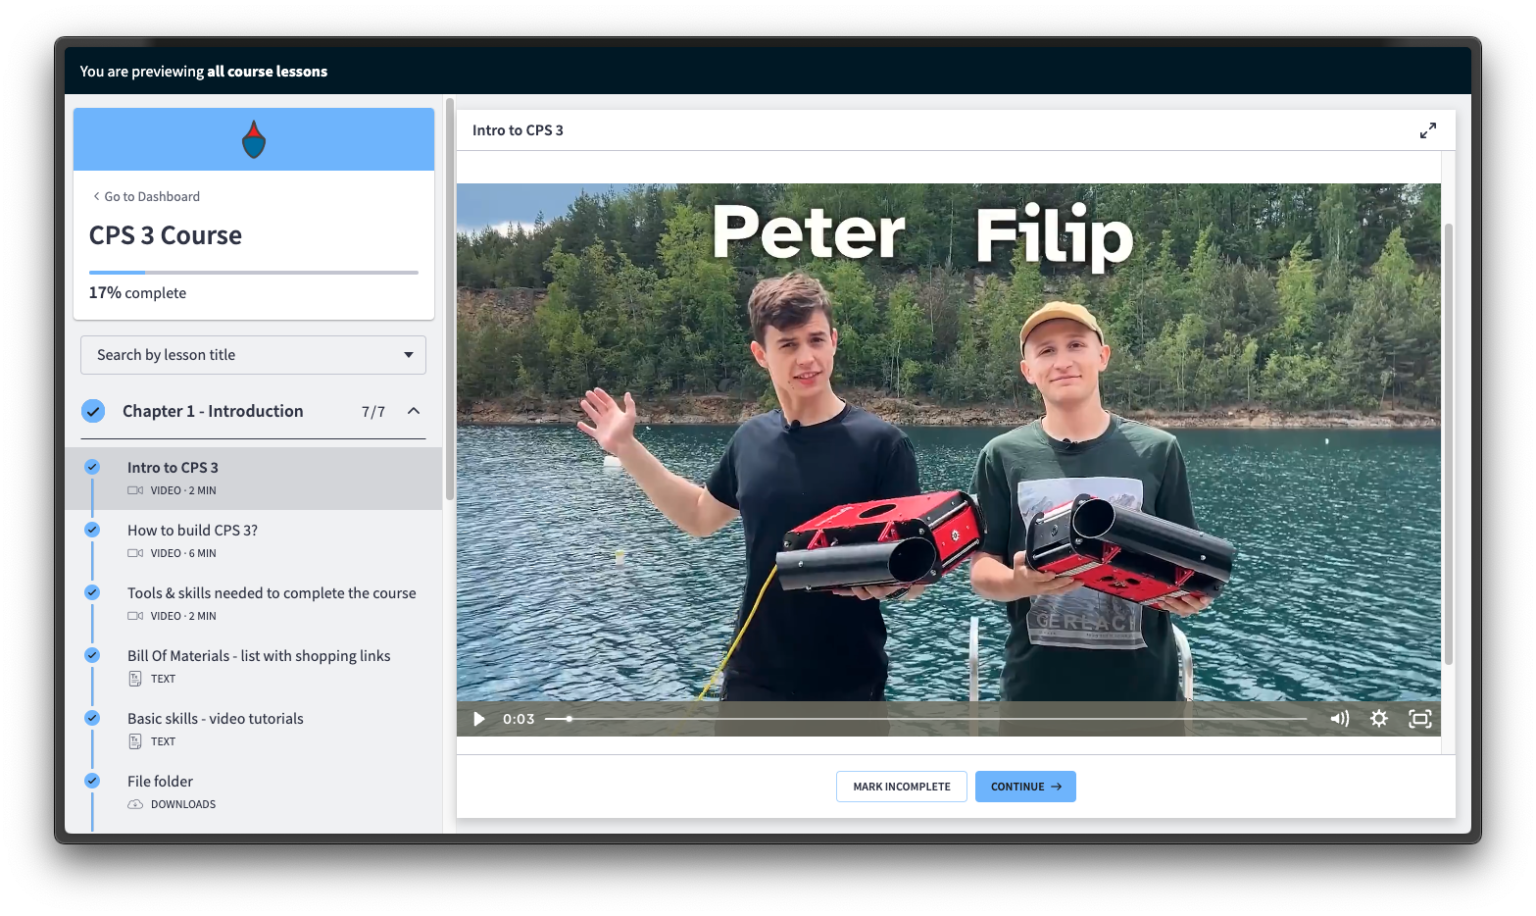The width and height of the screenshot is (1536, 916).
Task: Go back using the Dashboard chevron
Action: (97, 197)
